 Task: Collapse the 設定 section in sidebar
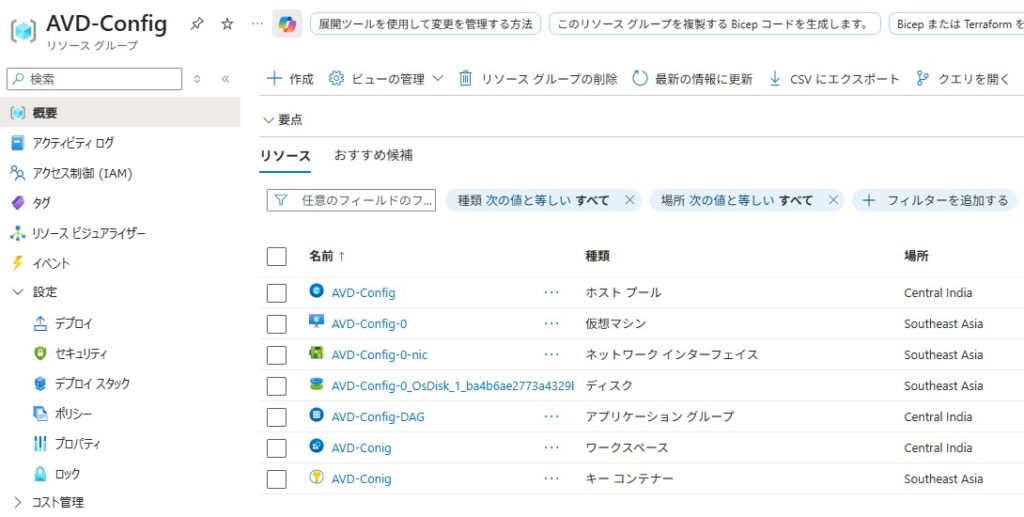tap(17, 292)
